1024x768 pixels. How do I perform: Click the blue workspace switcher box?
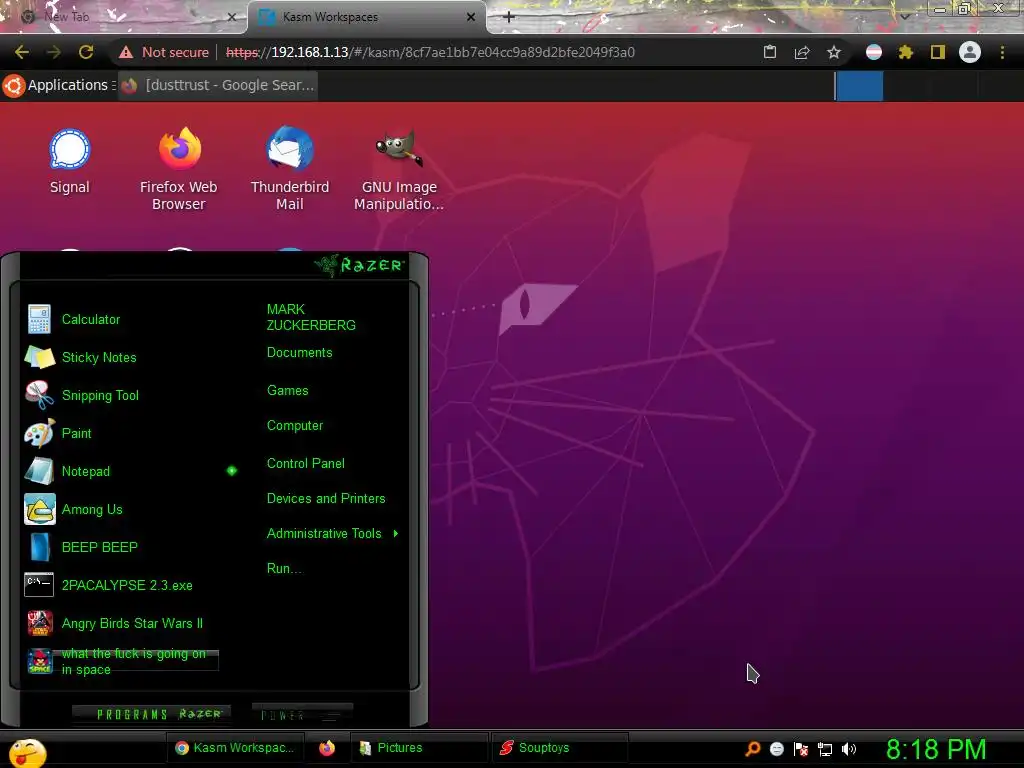point(859,86)
